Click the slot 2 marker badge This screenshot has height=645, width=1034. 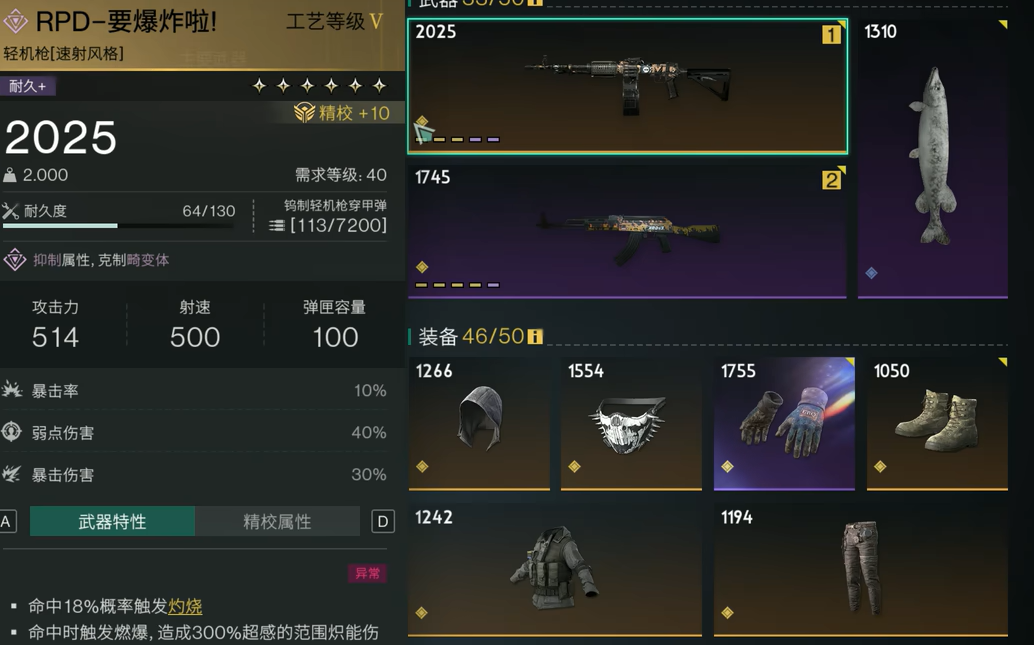click(832, 179)
